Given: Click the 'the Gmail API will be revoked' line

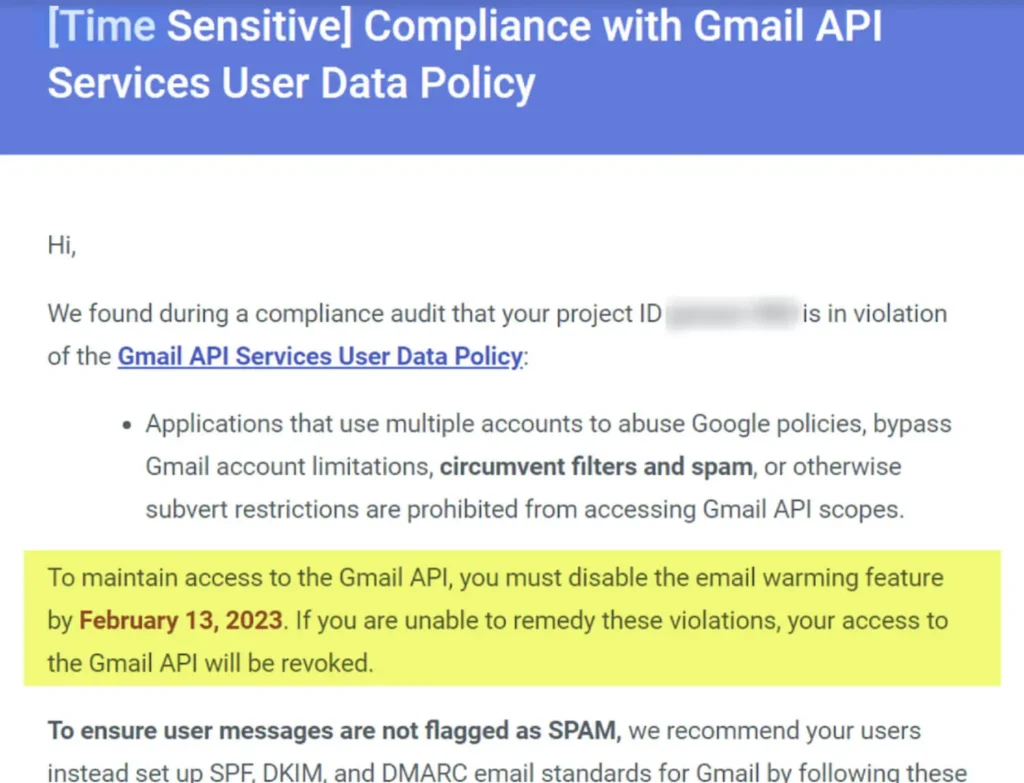Looking at the screenshot, I should (210, 663).
